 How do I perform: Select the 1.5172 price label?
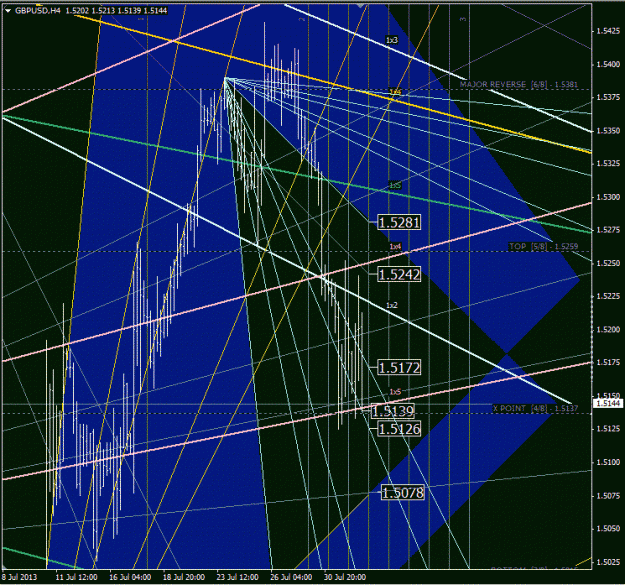point(399,367)
